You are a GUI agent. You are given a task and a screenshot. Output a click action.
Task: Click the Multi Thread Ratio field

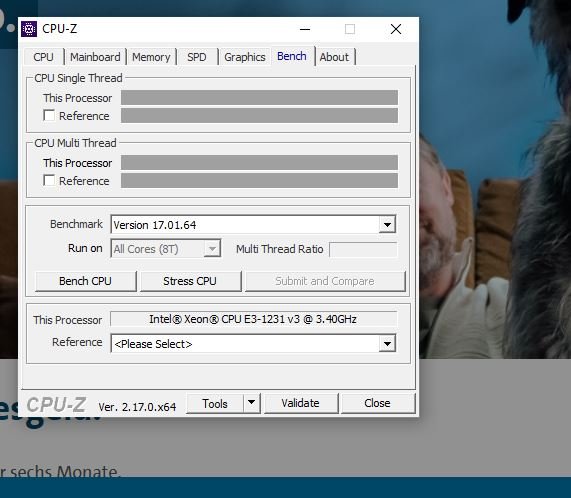[363, 249]
